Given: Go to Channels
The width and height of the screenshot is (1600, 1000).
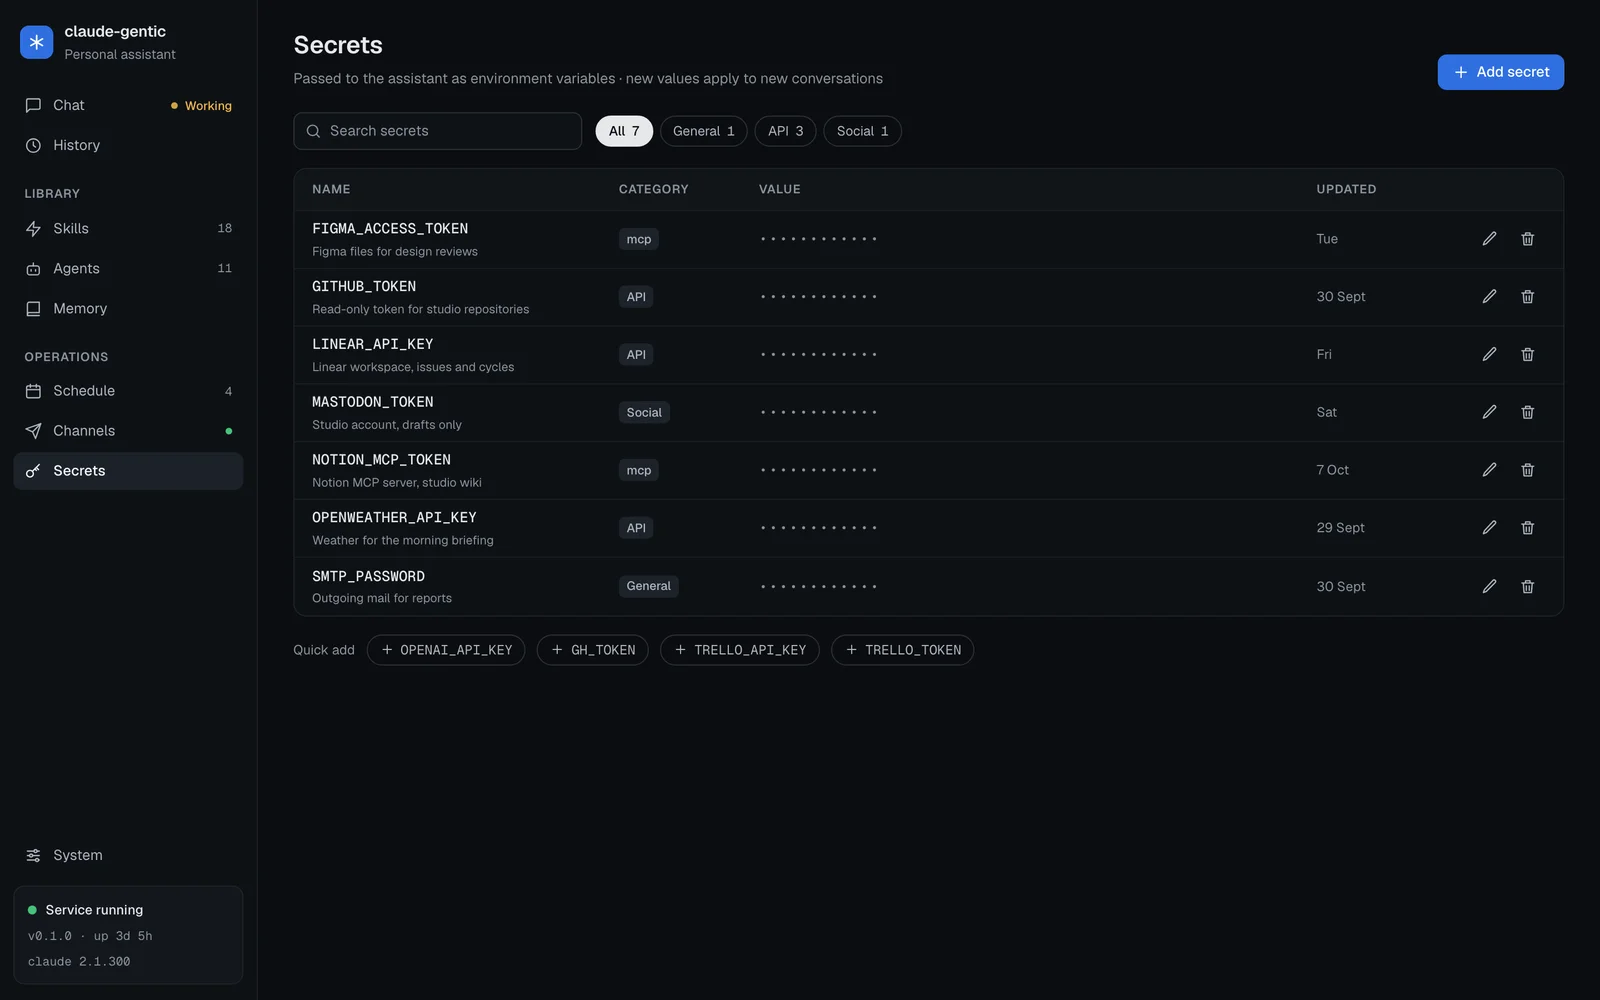Looking at the screenshot, I should coord(128,431).
